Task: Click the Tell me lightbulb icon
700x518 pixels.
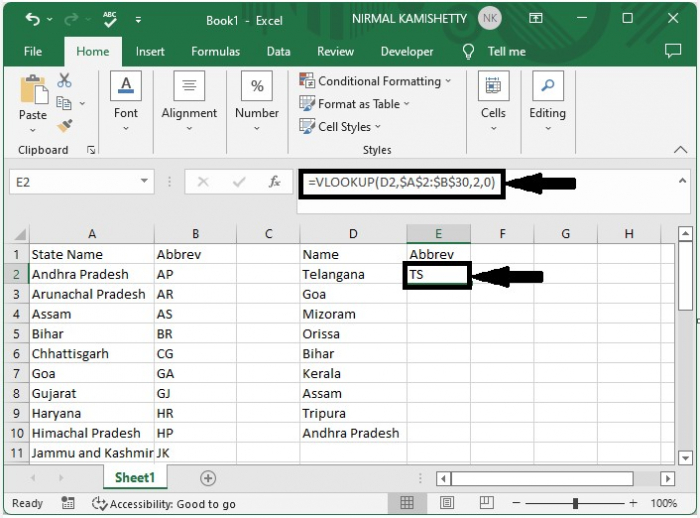Action: pyautogui.click(x=468, y=52)
